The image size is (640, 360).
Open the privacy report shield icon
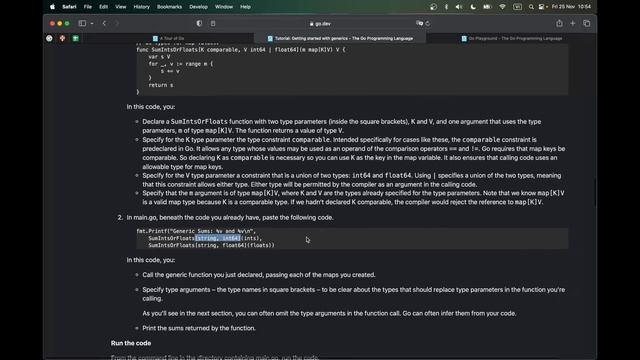click(199, 23)
